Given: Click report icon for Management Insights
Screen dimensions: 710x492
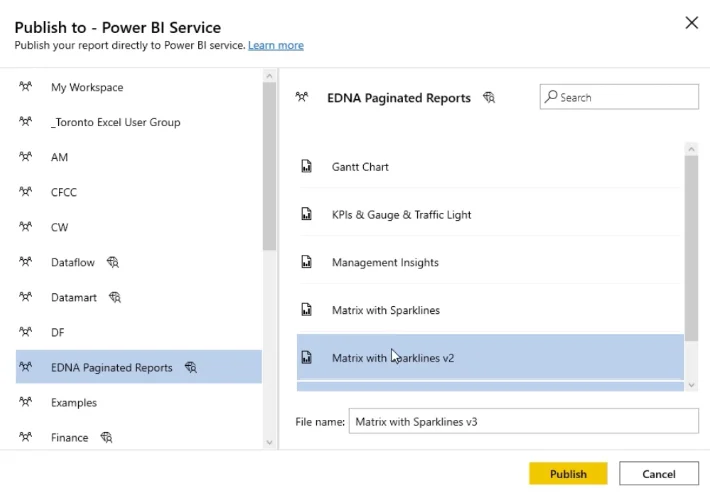Looking at the screenshot, I should point(307,262).
